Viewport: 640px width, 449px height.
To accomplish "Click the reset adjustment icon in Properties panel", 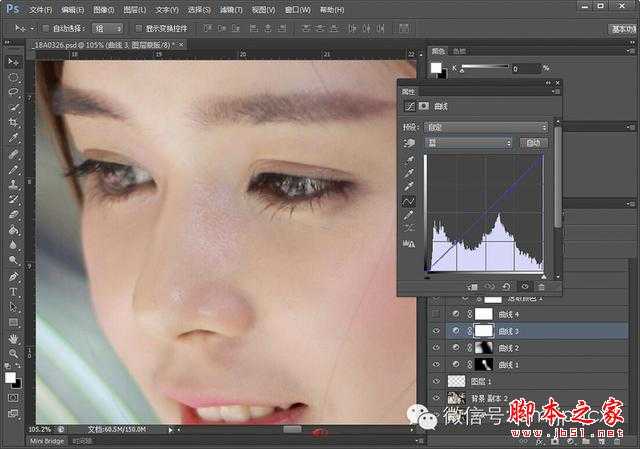I will tap(507, 286).
